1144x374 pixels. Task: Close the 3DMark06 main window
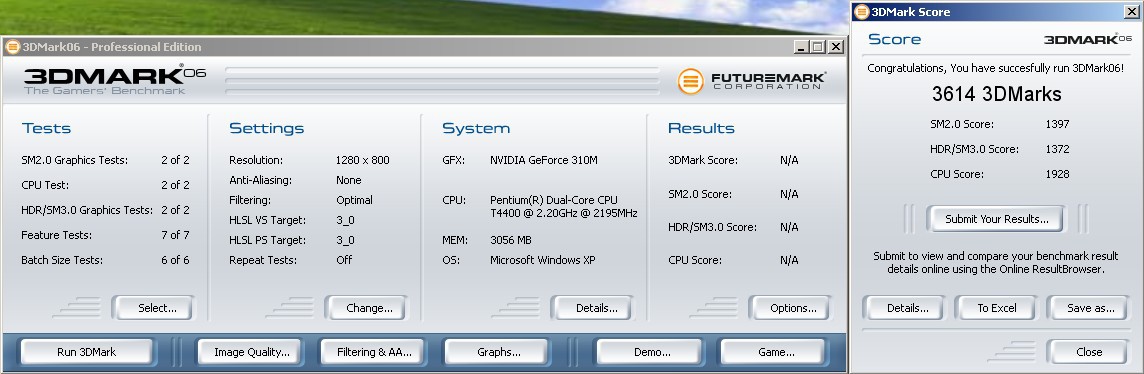836,47
